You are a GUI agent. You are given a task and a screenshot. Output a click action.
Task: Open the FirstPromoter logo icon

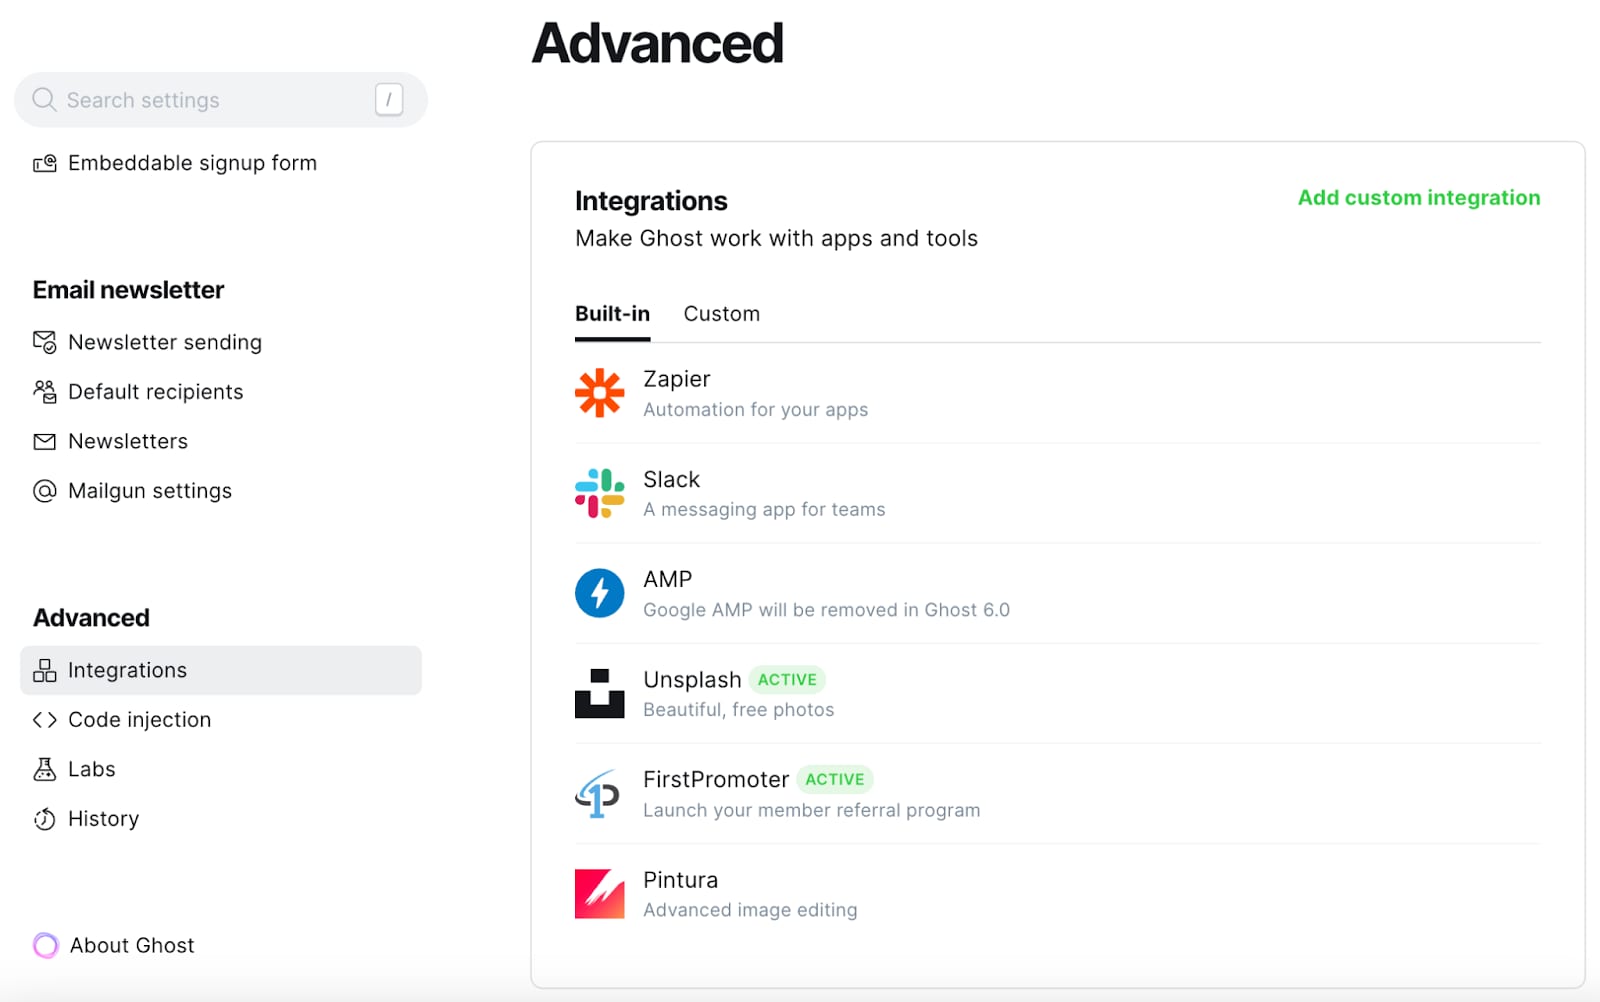click(599, 794)
